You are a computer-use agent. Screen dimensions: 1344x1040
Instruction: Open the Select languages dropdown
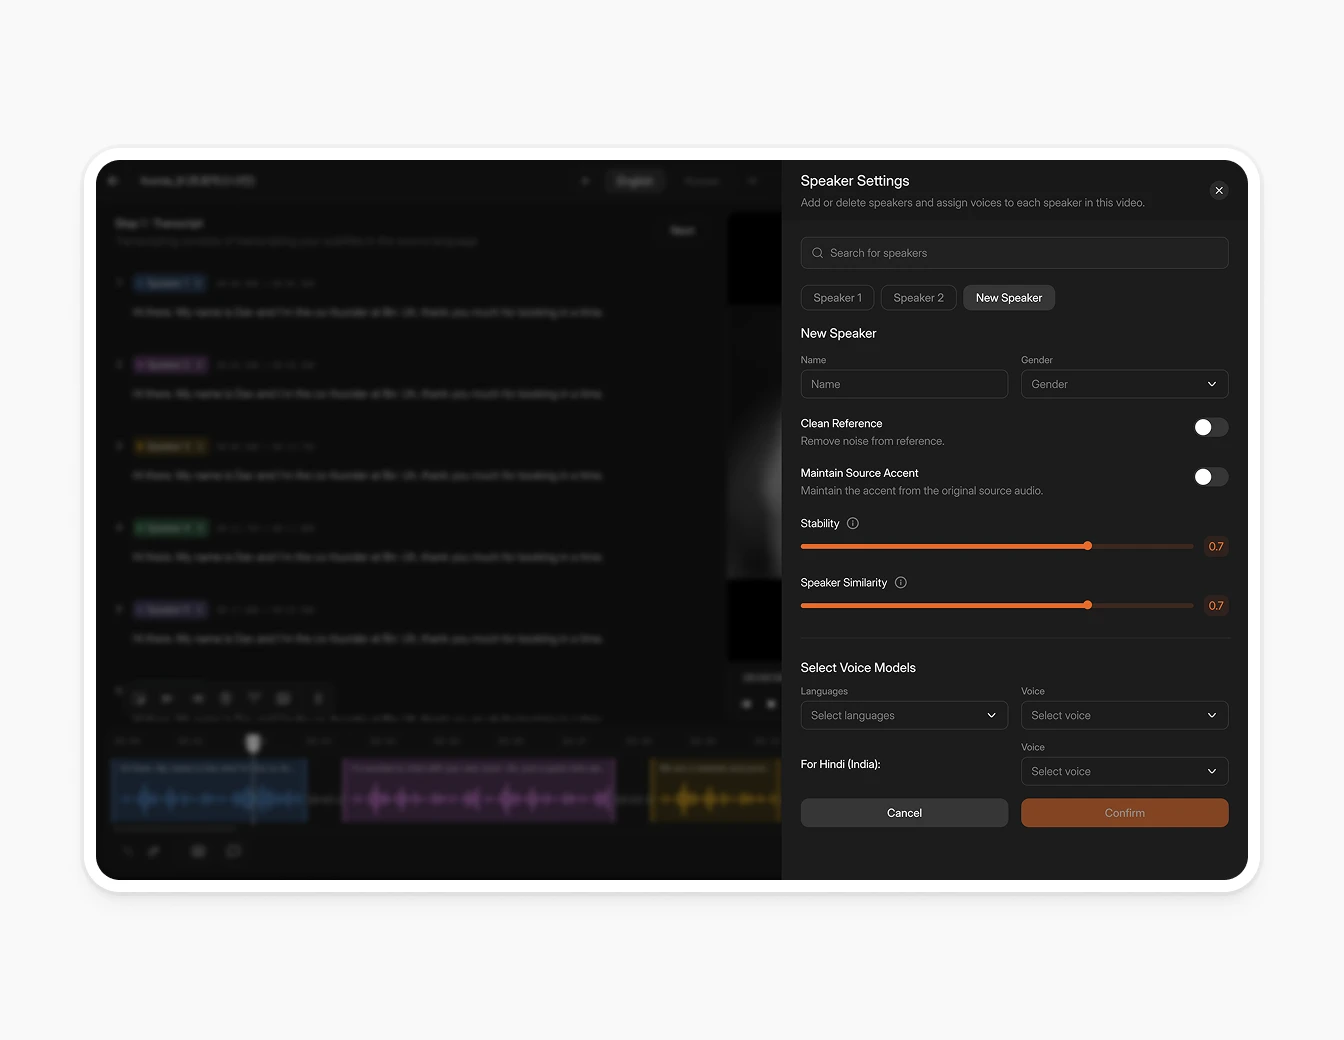(x=903, y=715)
